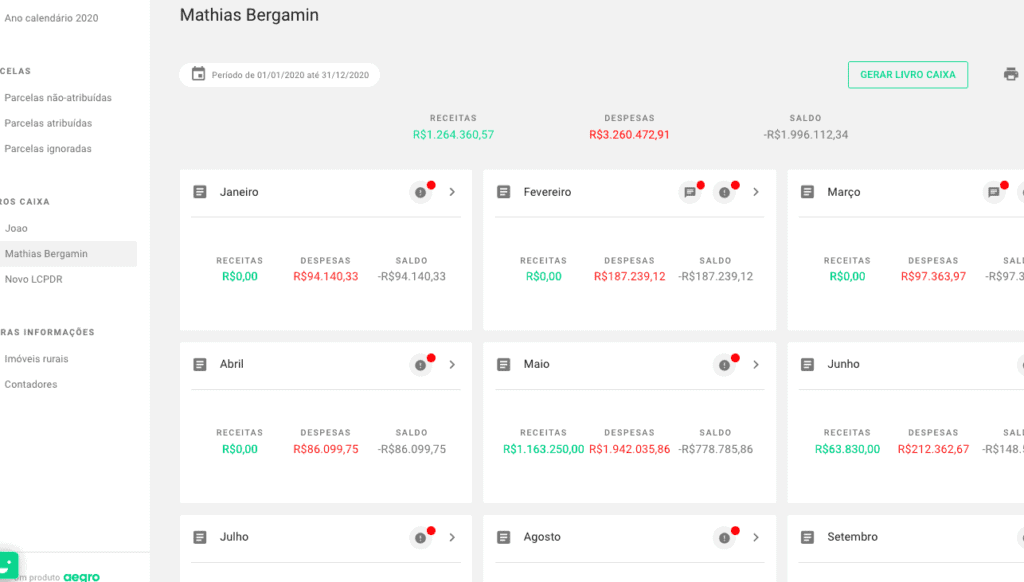Click Fevereiro alert warning icon
Screen dimensions: 1024x582
(x=724, y=192)
